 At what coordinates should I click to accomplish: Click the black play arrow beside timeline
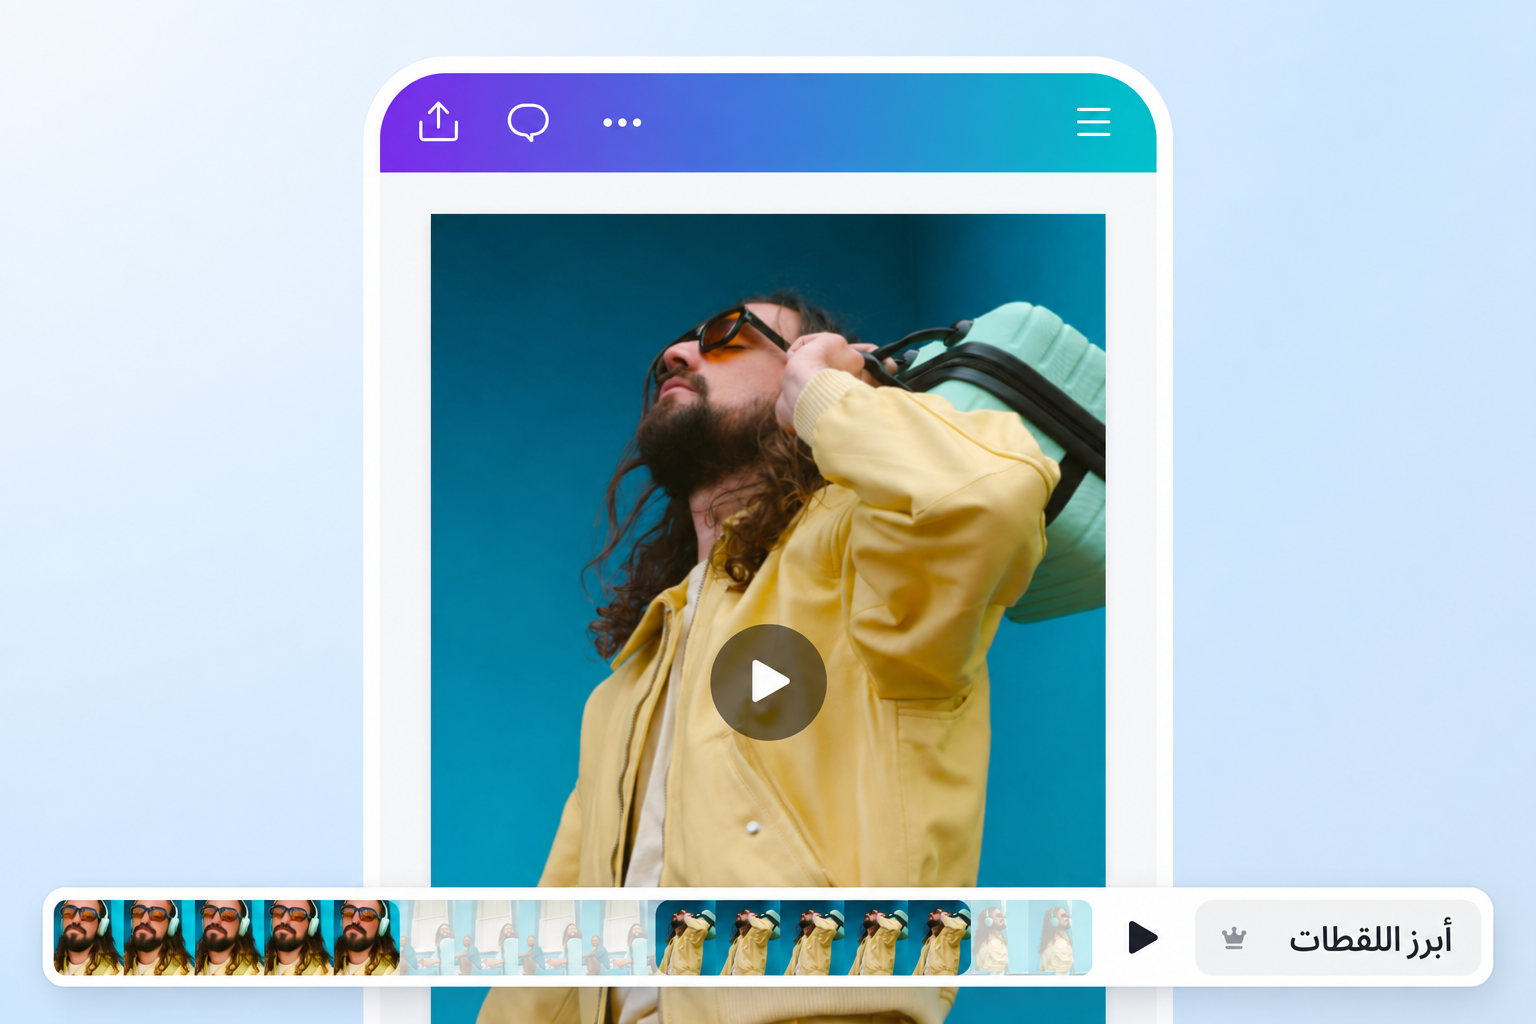point(1142,937)
